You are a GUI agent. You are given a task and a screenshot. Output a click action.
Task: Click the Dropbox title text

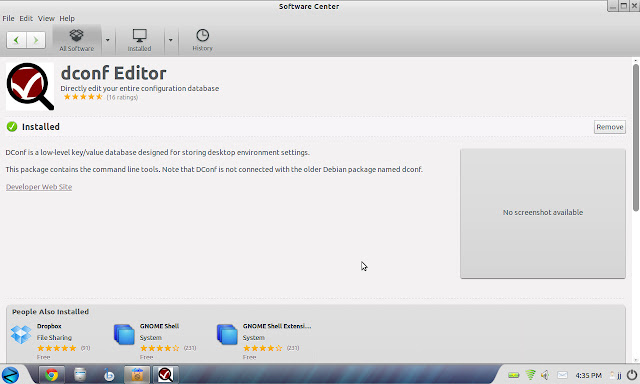point(49,326)
